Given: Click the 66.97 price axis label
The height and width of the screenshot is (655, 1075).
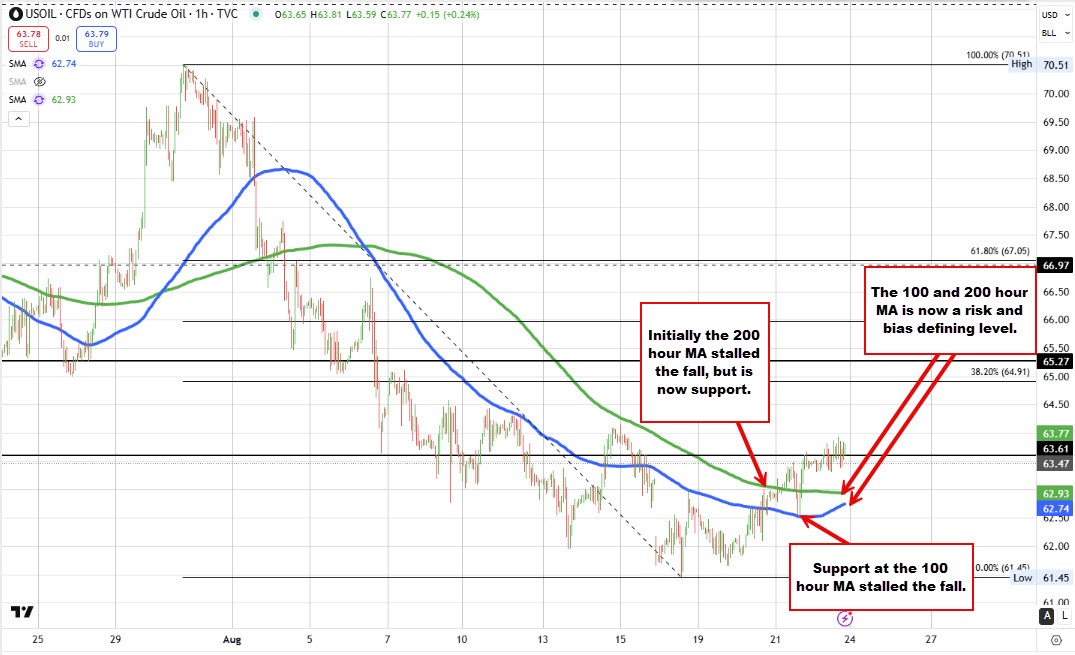Looking at the screenshot, I should click(x=1056, y=265).
